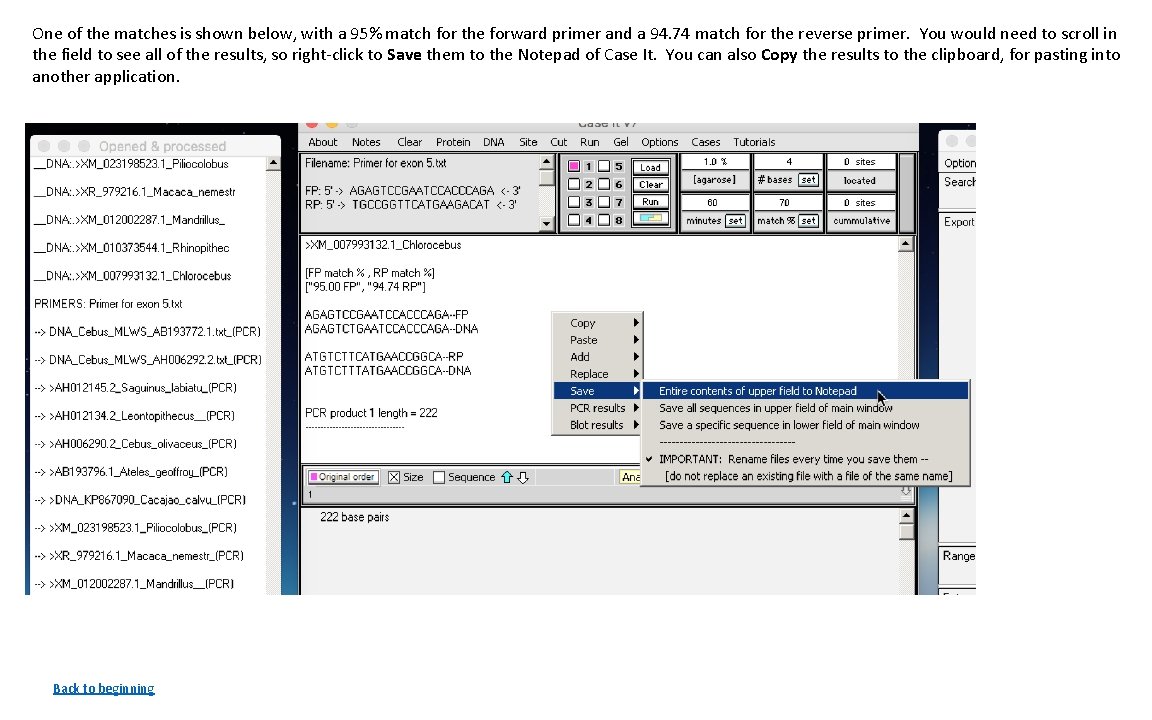
Task: Open the Run menu in menu bar
Action: 589,142
